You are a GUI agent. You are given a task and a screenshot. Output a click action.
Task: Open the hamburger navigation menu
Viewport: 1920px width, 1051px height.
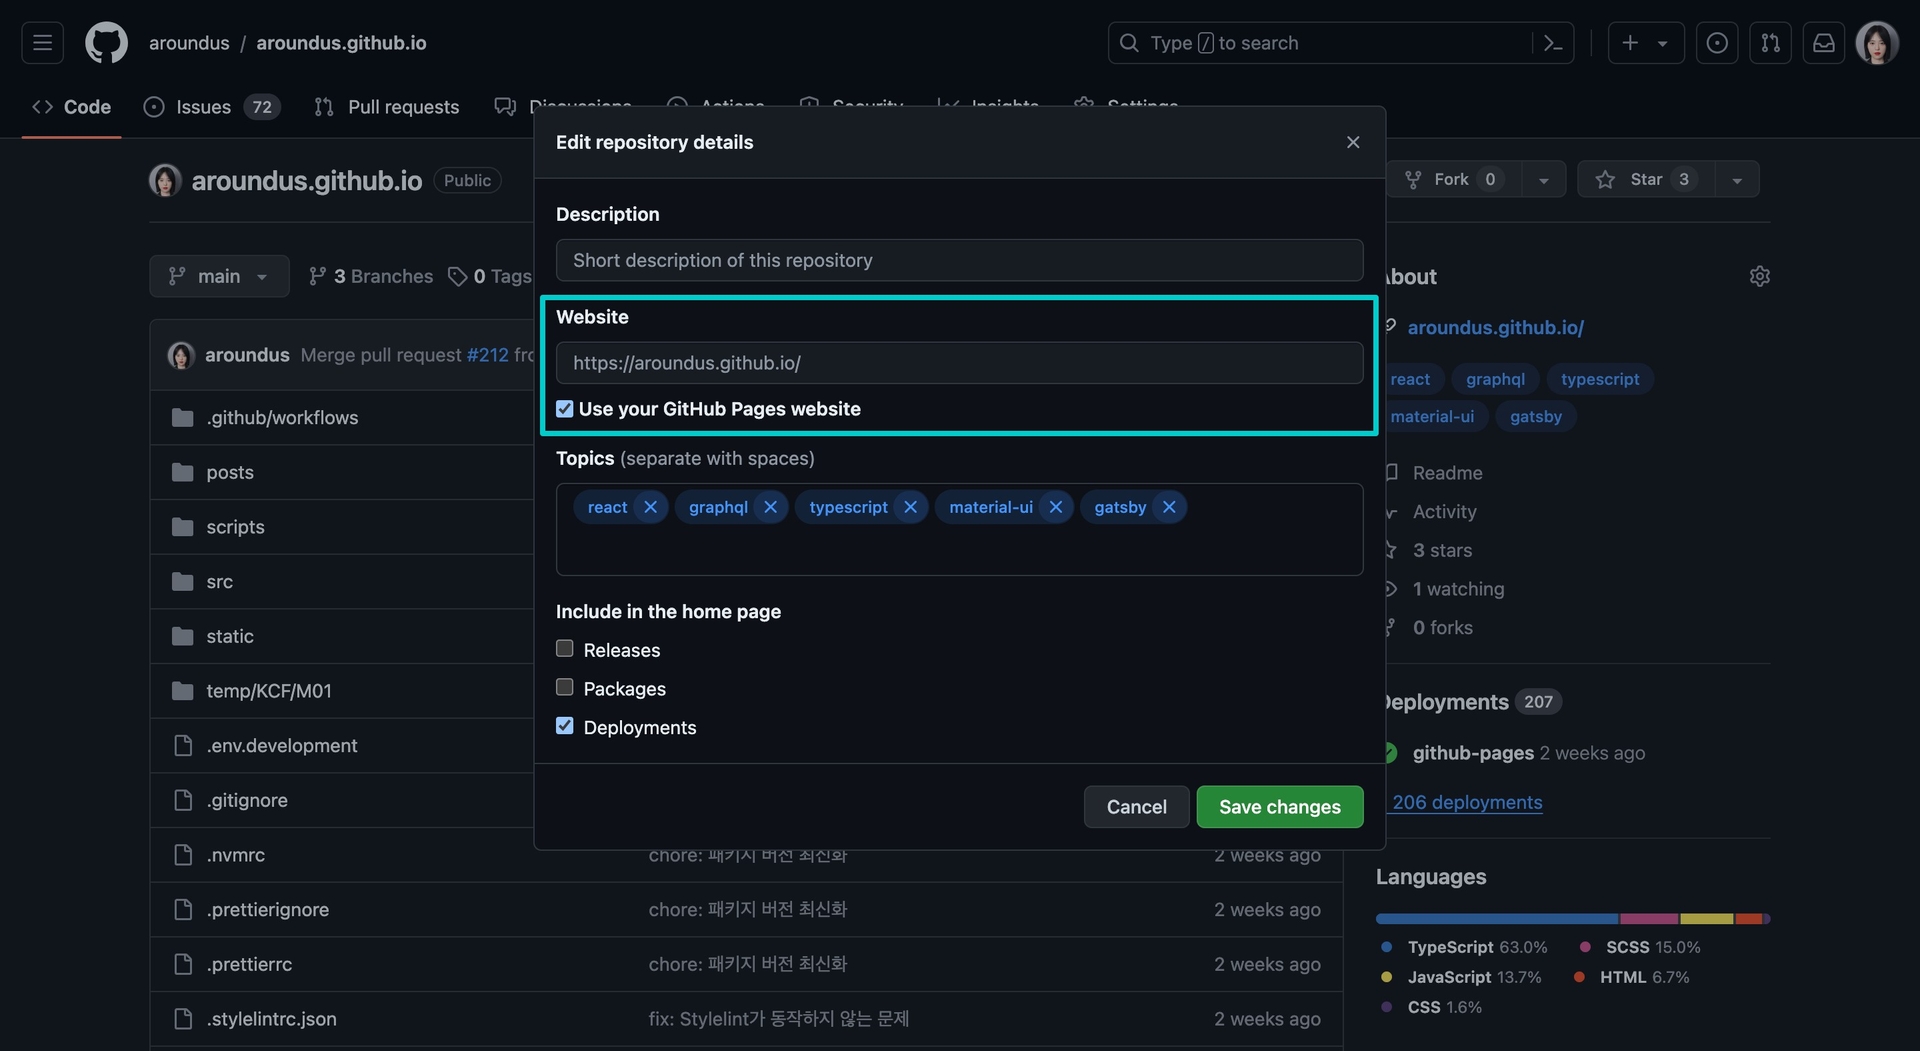42,43
